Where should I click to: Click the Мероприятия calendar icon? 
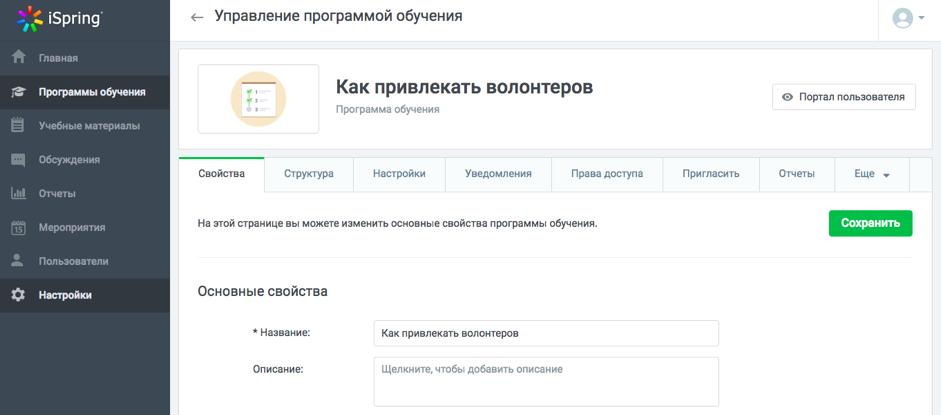[18, 228]
